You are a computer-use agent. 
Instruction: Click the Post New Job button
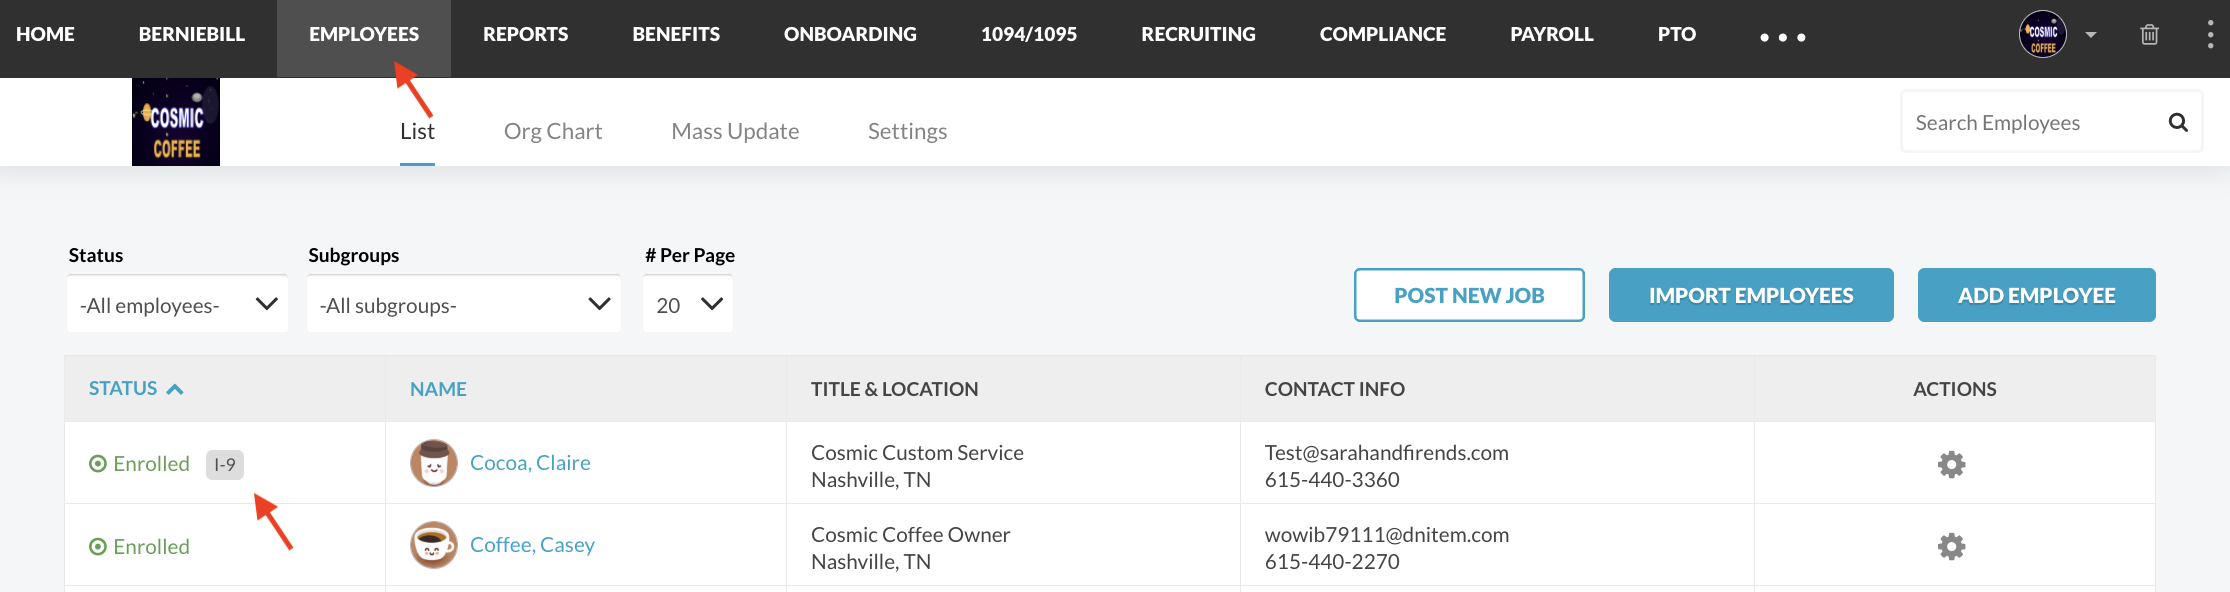(1469, 295)
